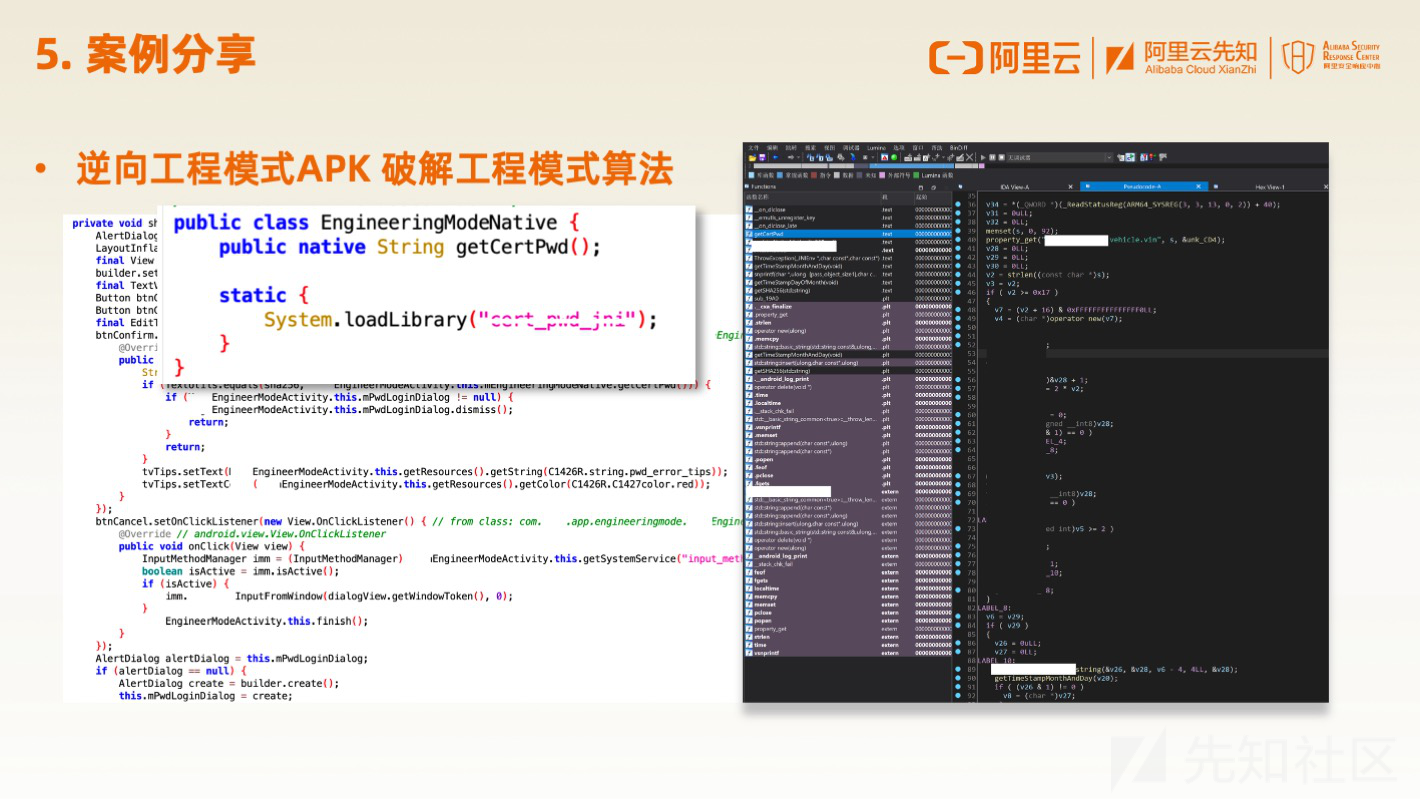
Task: Click the navigation band overview bar
Action: coord(867,166)
